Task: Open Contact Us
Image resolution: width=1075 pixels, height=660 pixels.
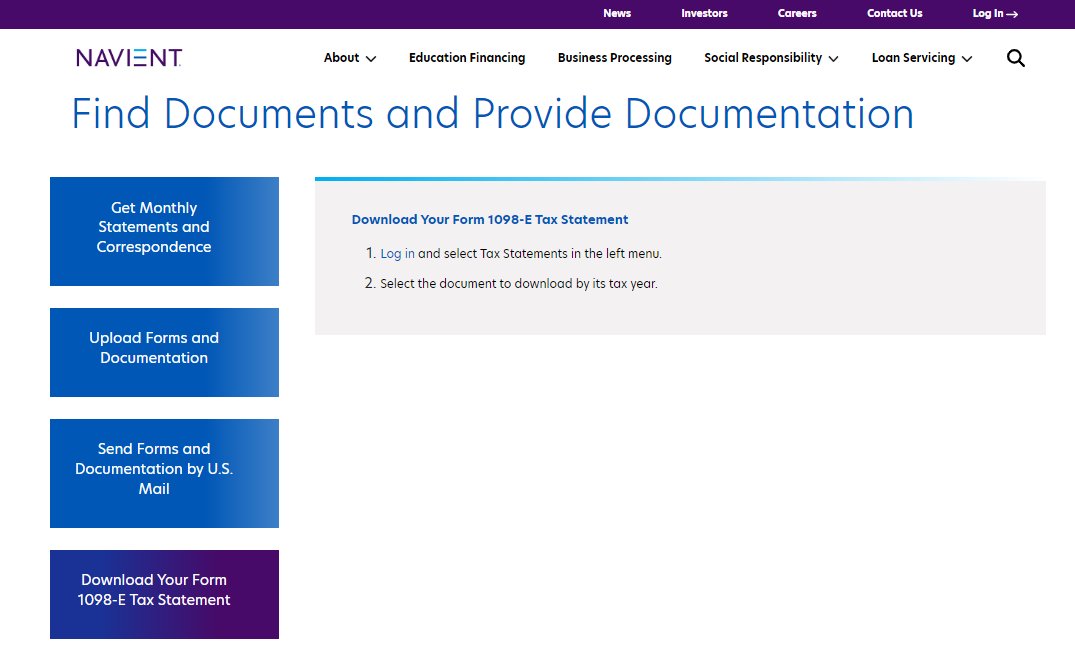Action: pos(894,13)
